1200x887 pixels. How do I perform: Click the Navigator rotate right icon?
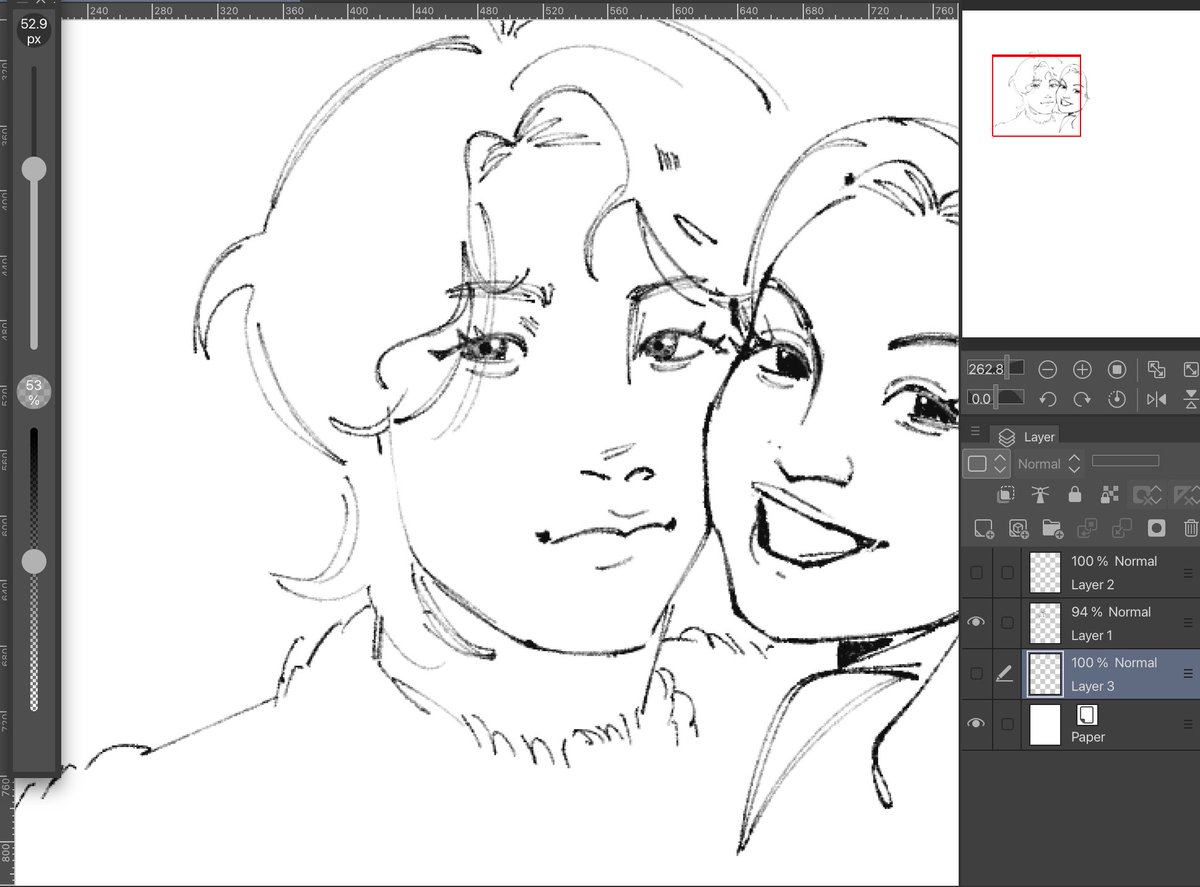(1082, 399)
